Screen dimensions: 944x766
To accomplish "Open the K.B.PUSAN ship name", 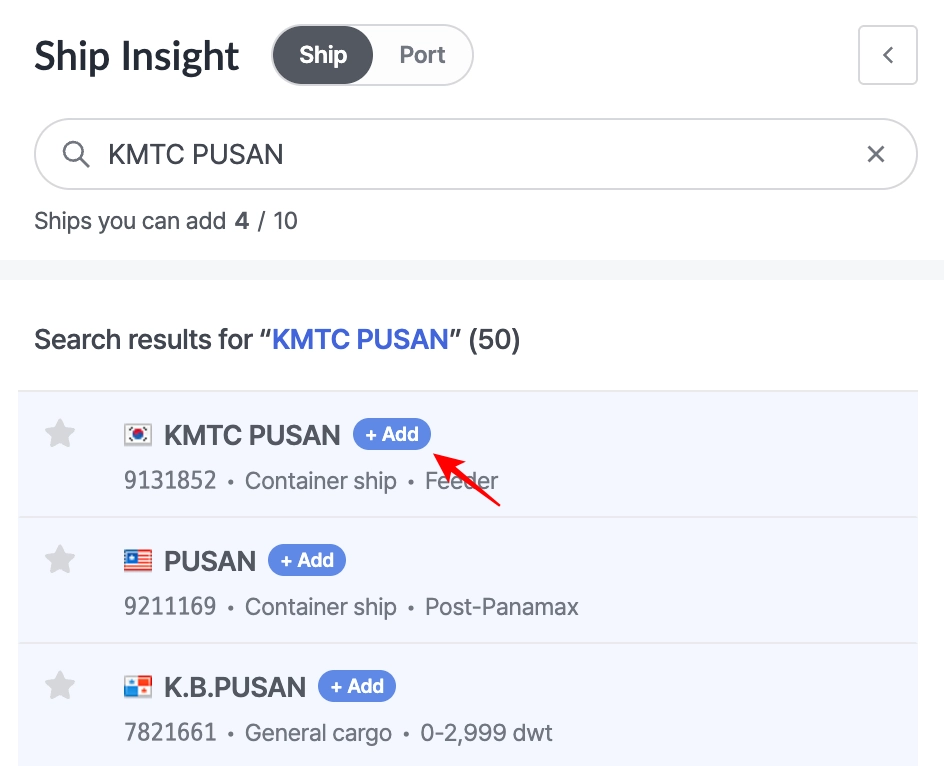I will click(235, 688).
